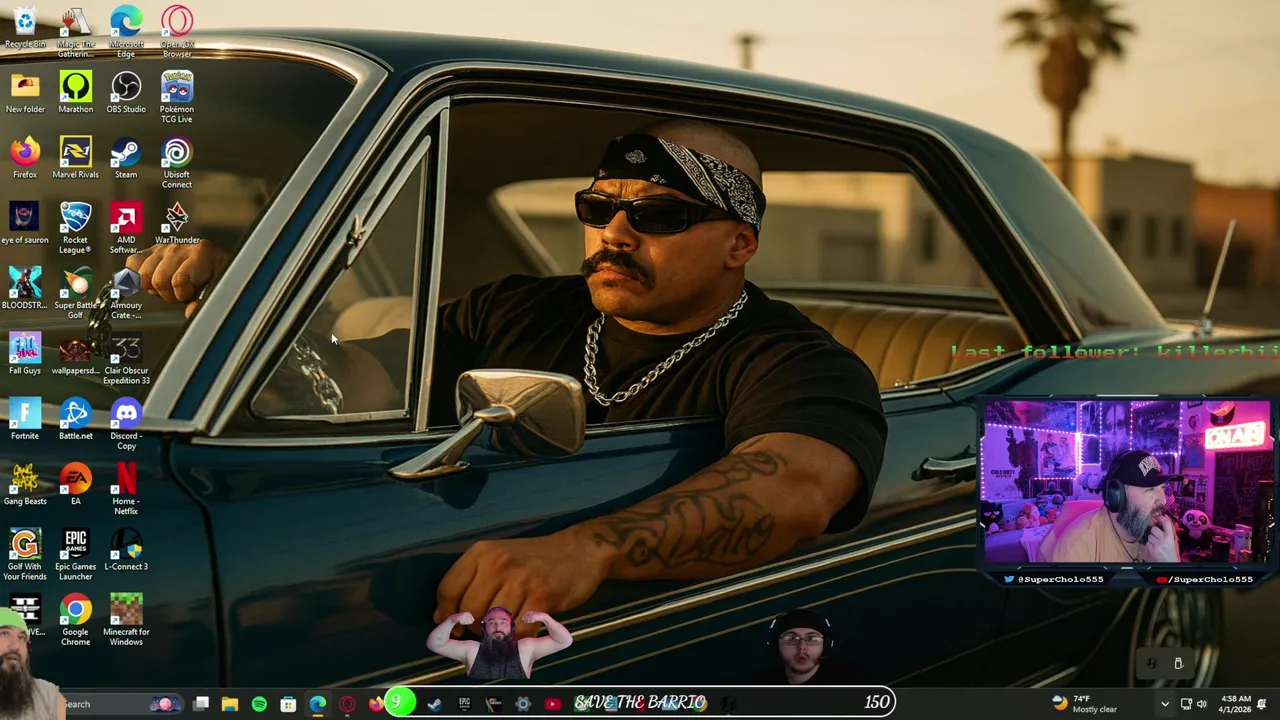Screen dimensions: 1280x720
Task: Launch Magic The Gathering desktop shortcut
Action: pyautogui.click(x=75, y=31)
